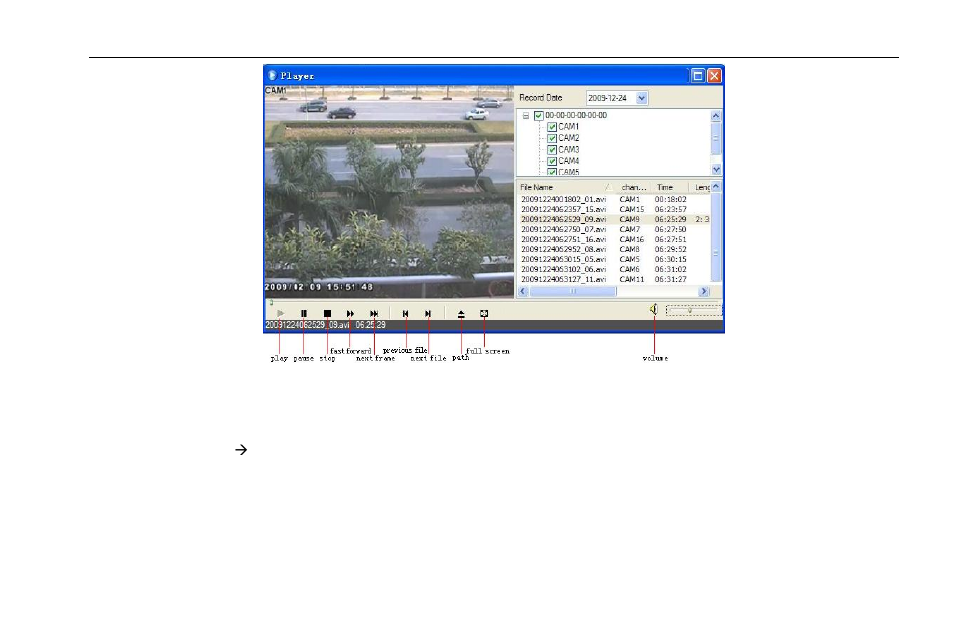Image resolution: width=954 pixels, height=636 pixels.
Task: Select file 20091224001802_01.avi
Action: coord(563,200)
